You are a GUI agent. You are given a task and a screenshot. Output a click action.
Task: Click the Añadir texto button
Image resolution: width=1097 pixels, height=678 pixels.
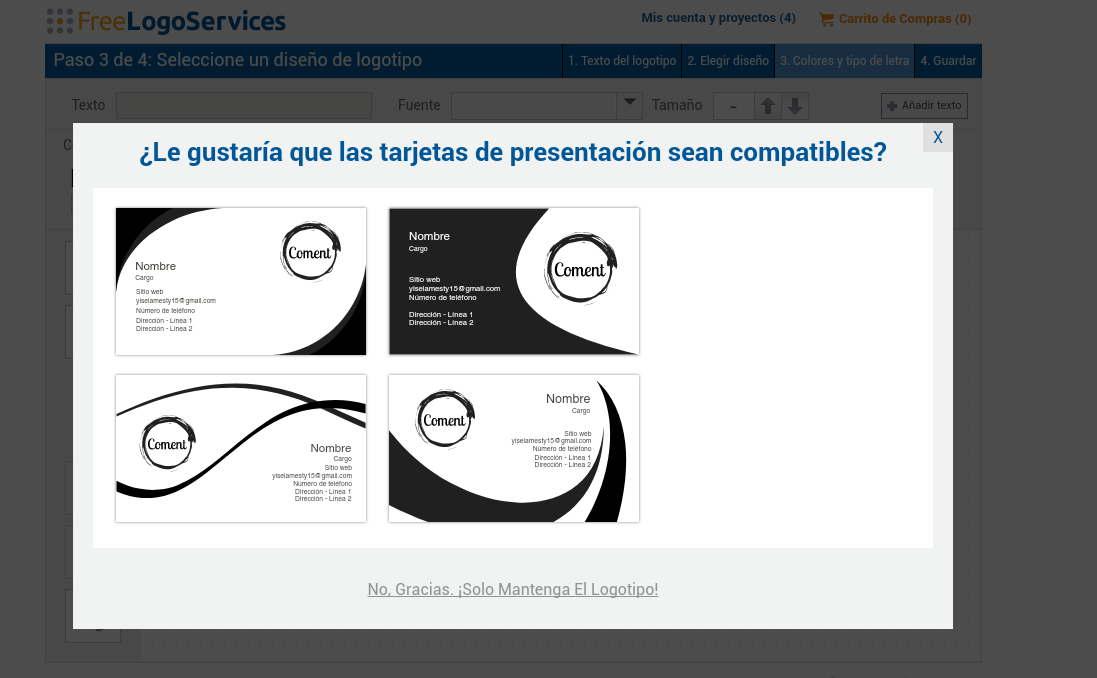click(924, 106)
